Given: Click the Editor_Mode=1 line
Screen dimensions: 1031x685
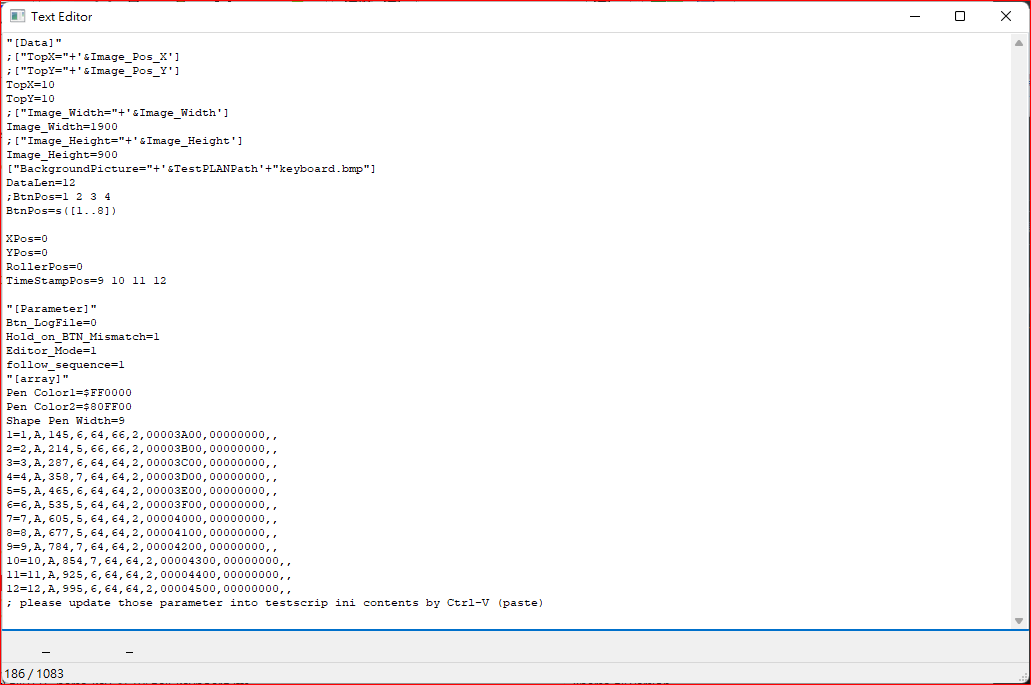Looking at the screenshot, I should (51, 351).
